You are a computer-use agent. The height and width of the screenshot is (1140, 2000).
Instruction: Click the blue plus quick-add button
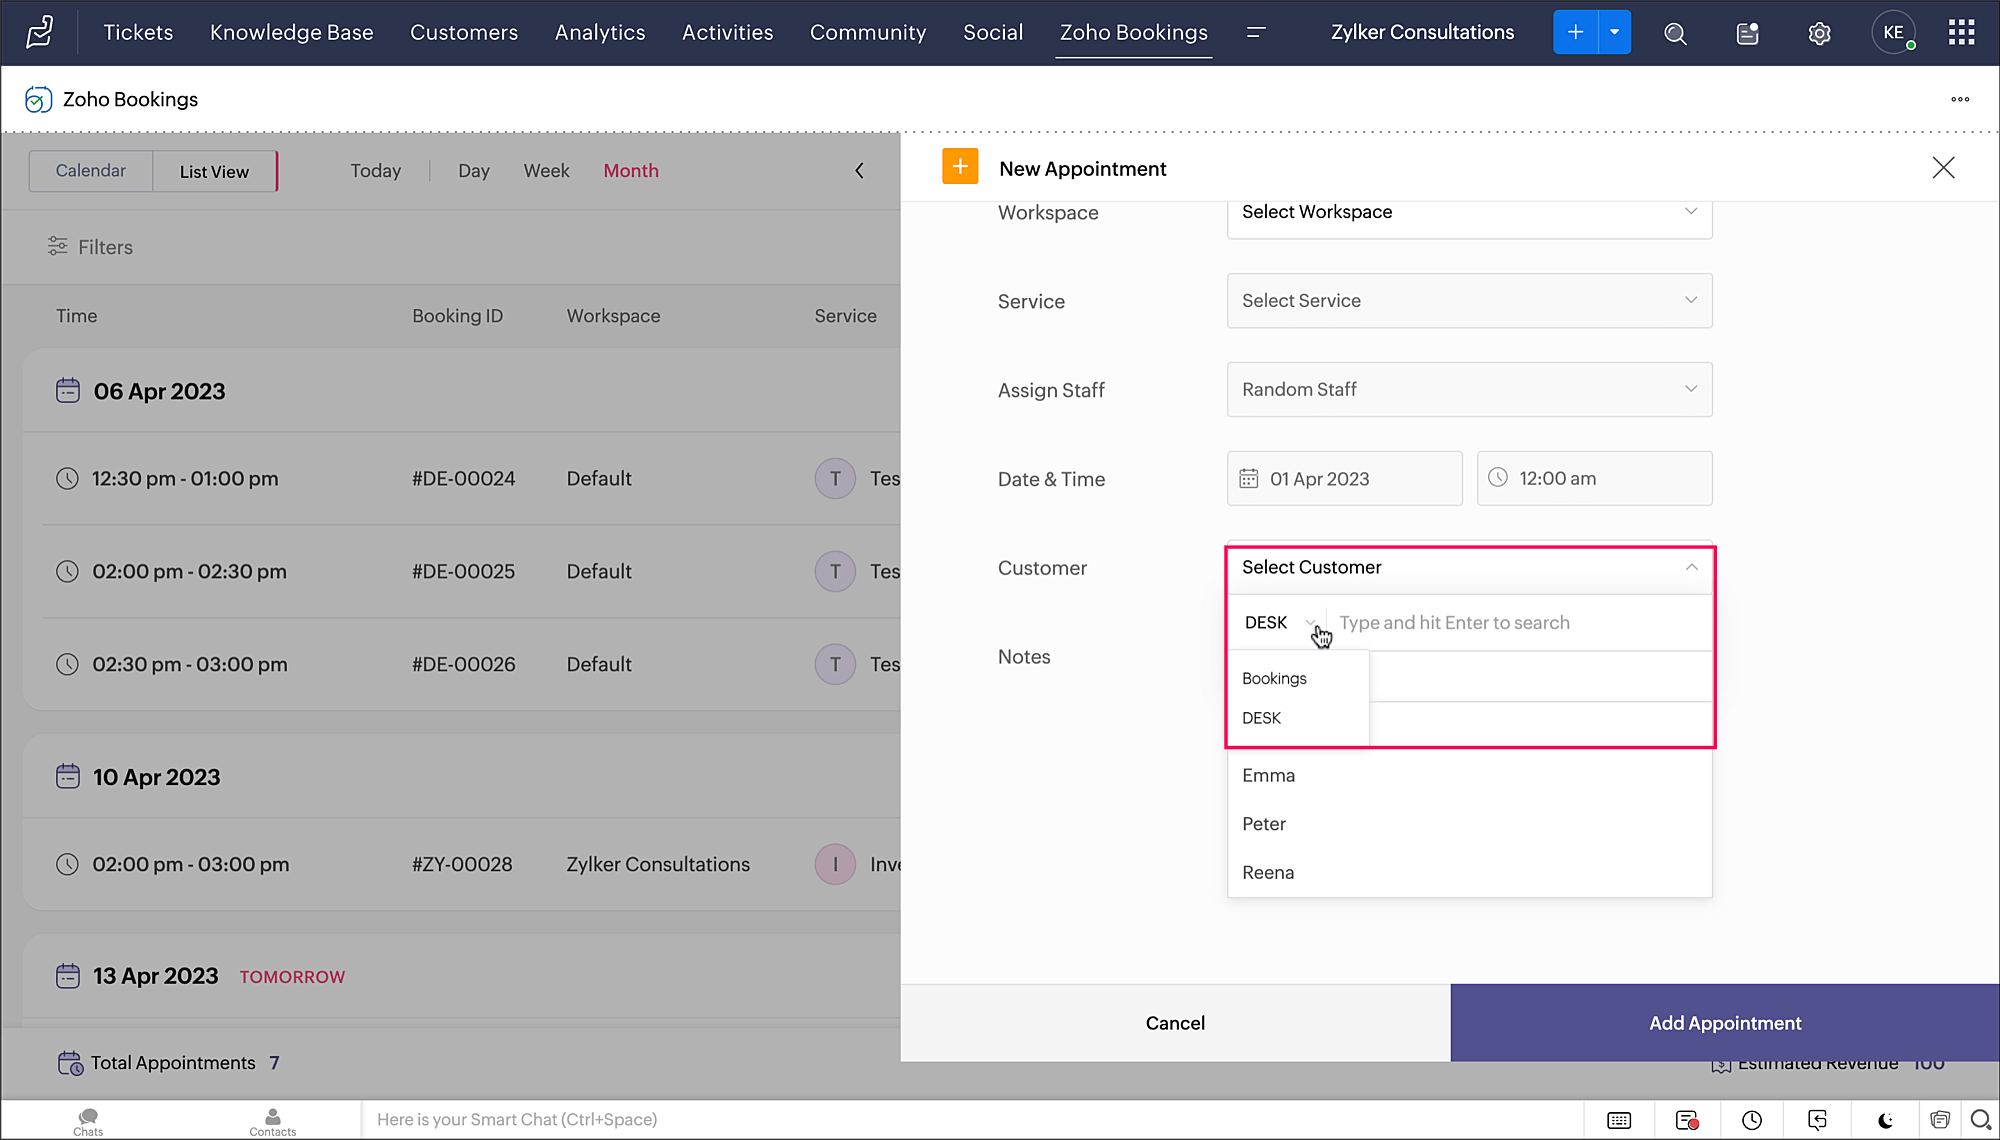point(1575,33)
